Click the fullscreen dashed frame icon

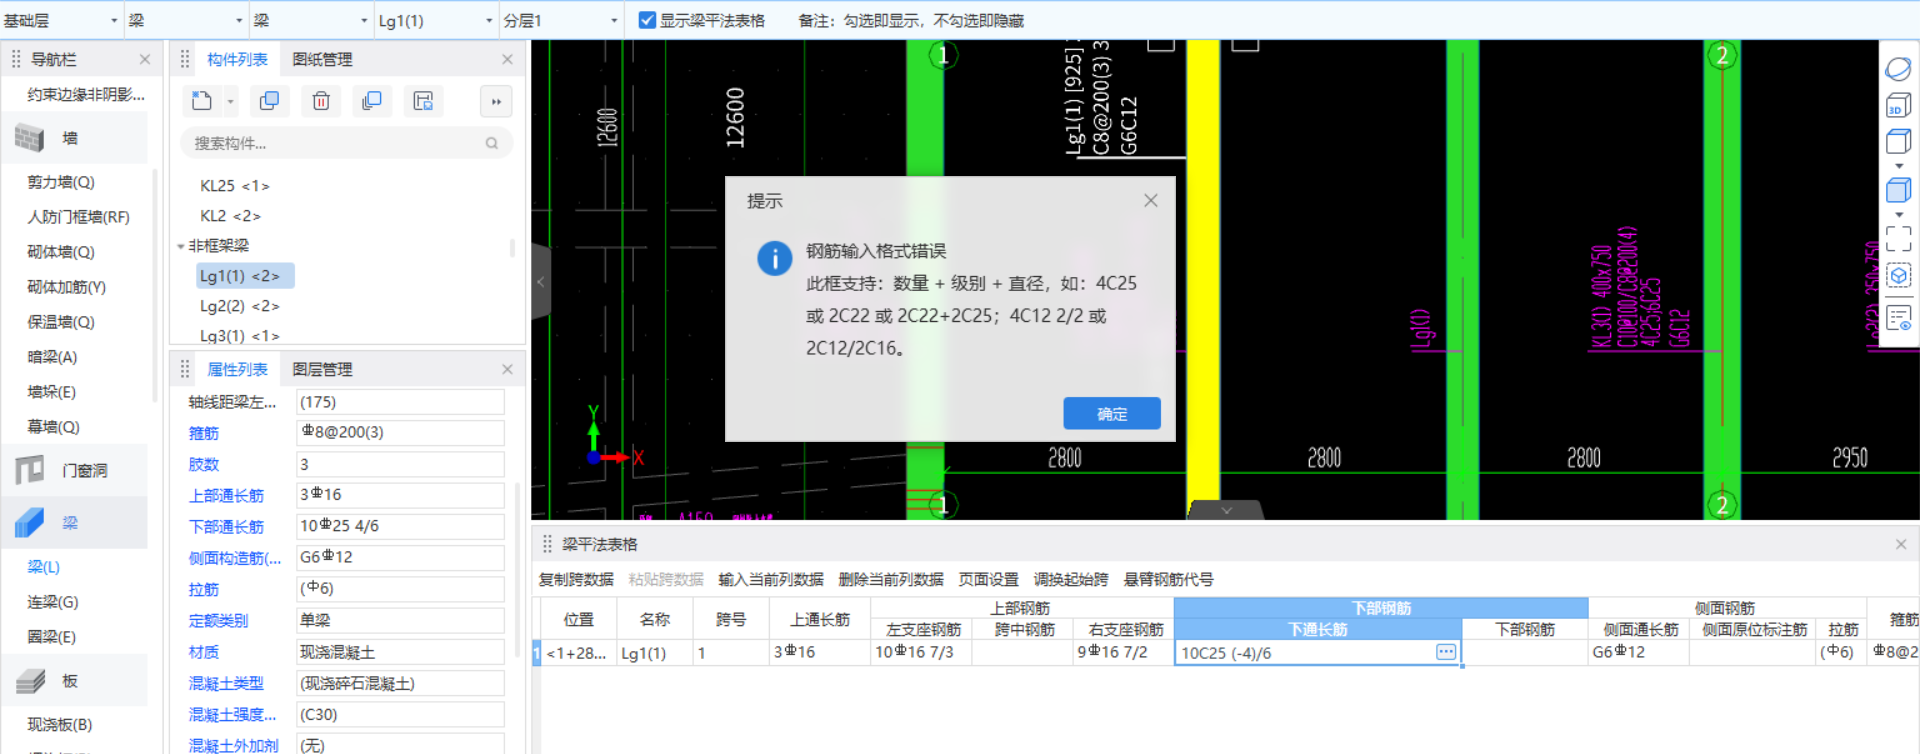point(1898,238)
